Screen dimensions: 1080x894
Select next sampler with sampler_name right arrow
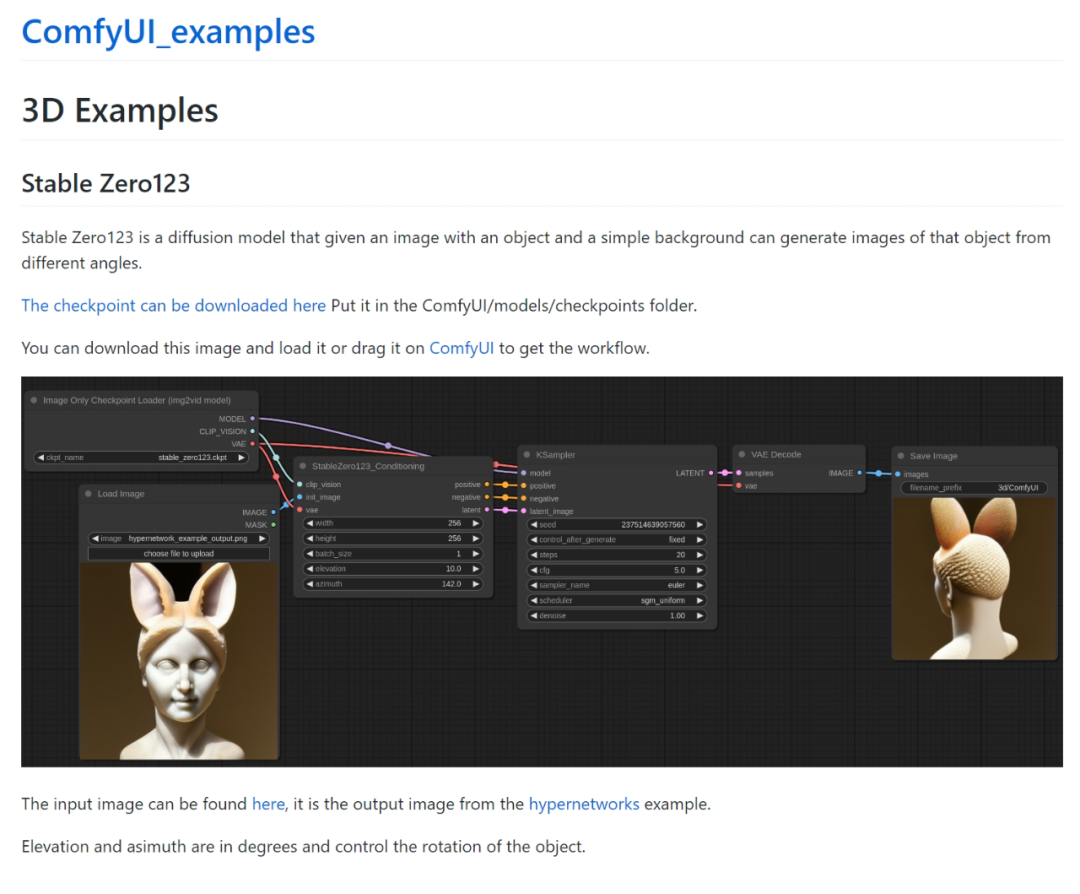(x=700, y=585)
